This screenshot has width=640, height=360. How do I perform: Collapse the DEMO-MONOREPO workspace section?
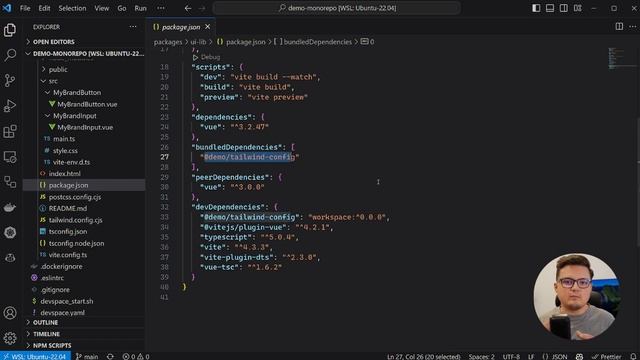[x=84, y=53]
